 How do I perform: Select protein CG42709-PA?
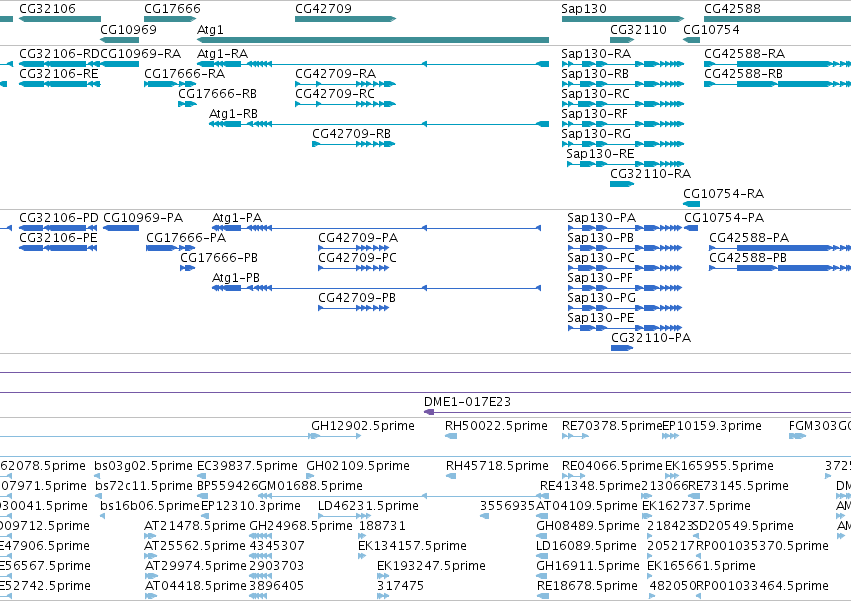tap(353, 248)
